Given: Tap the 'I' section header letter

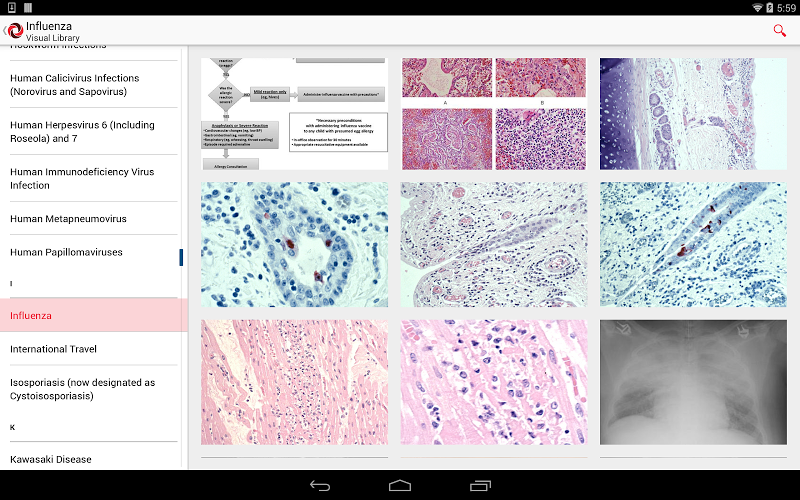Looking at the screenshot, I should point(11,283).
